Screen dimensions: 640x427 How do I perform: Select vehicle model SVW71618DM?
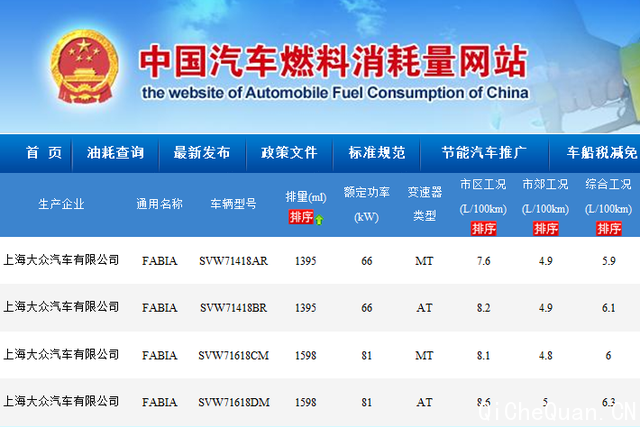(x=234, y=403)
